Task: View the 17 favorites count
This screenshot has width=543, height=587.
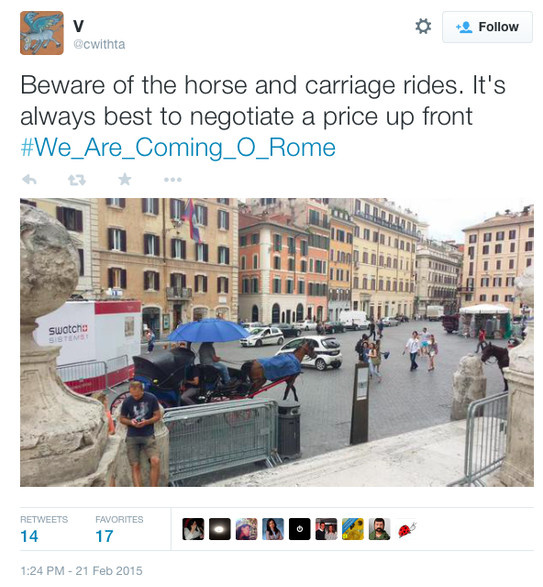Action: click(x=104, y=536)
